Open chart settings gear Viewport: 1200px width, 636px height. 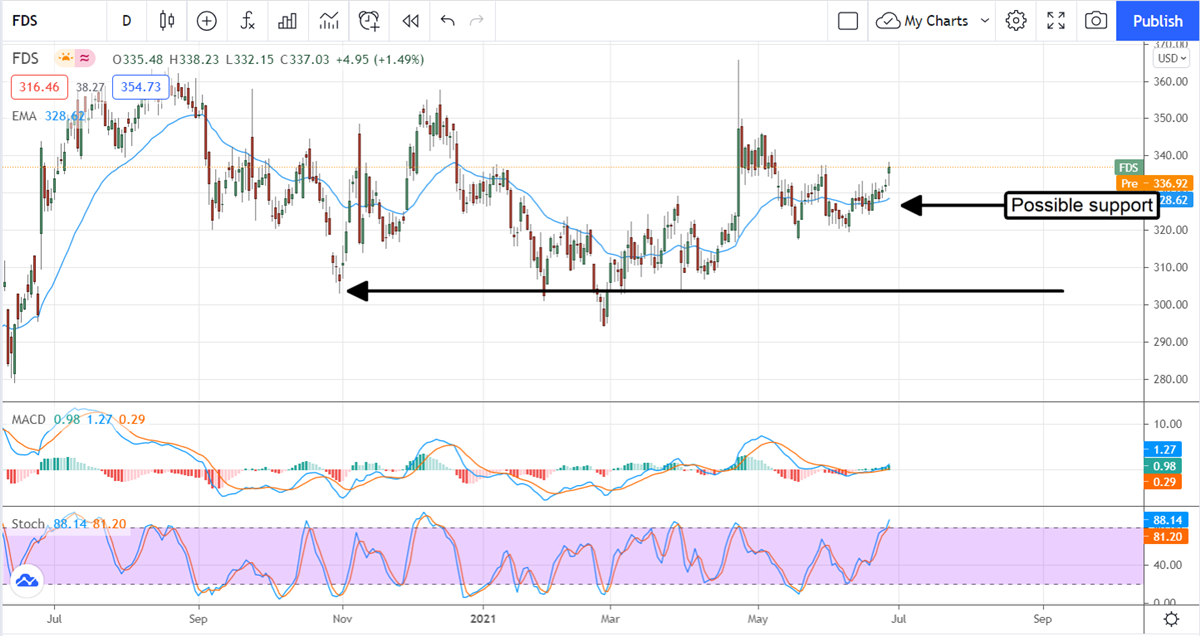coord(1016,20)
